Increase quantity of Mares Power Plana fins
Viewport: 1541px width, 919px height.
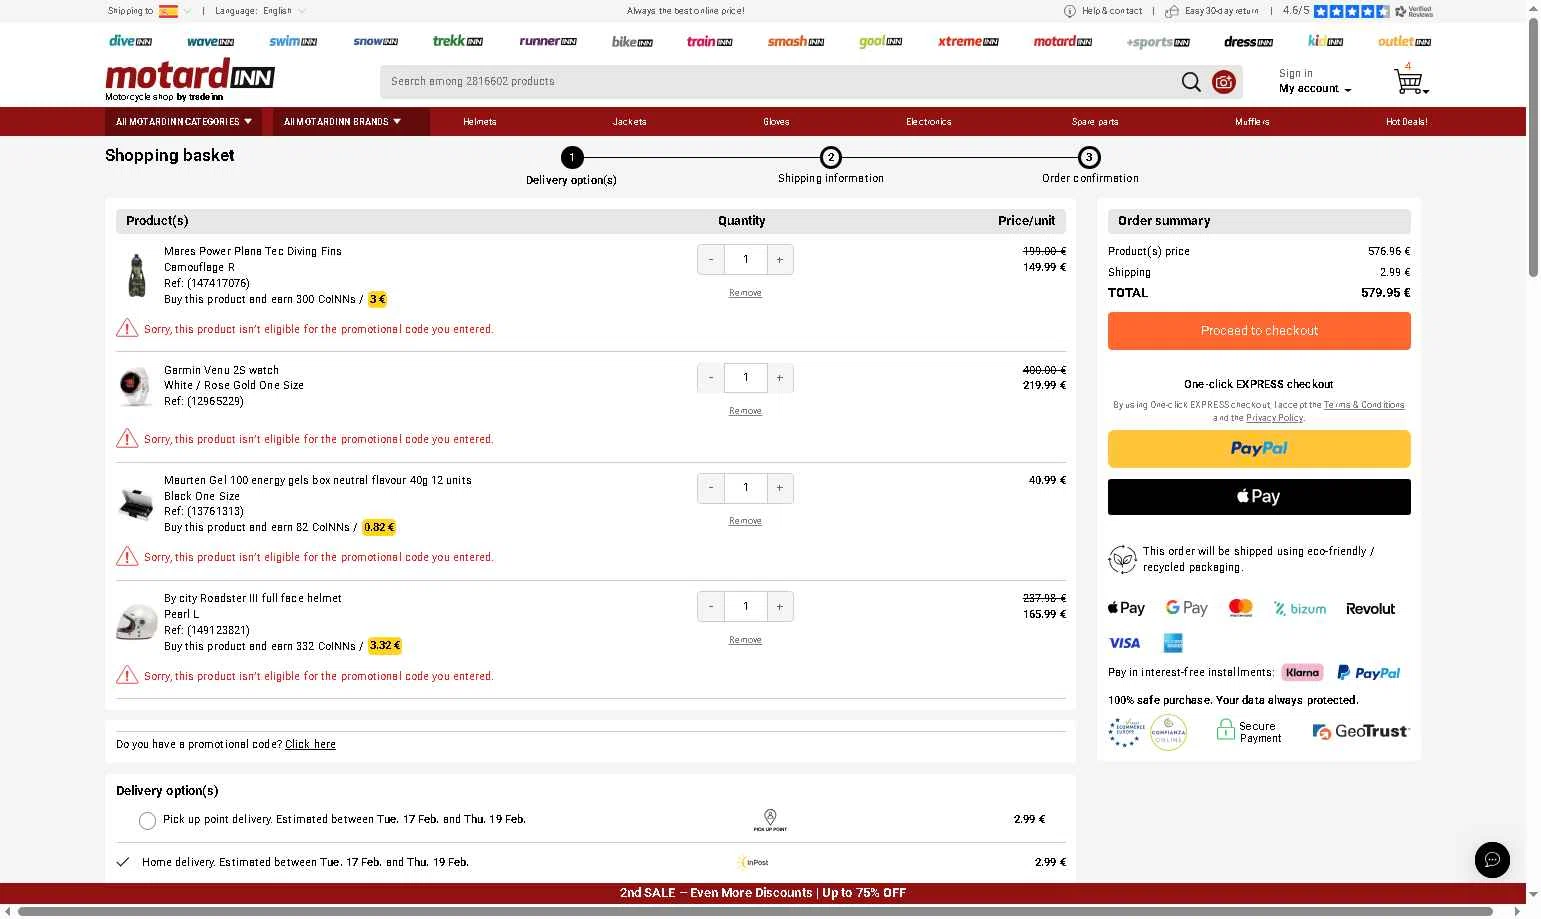tap(780, 260)
